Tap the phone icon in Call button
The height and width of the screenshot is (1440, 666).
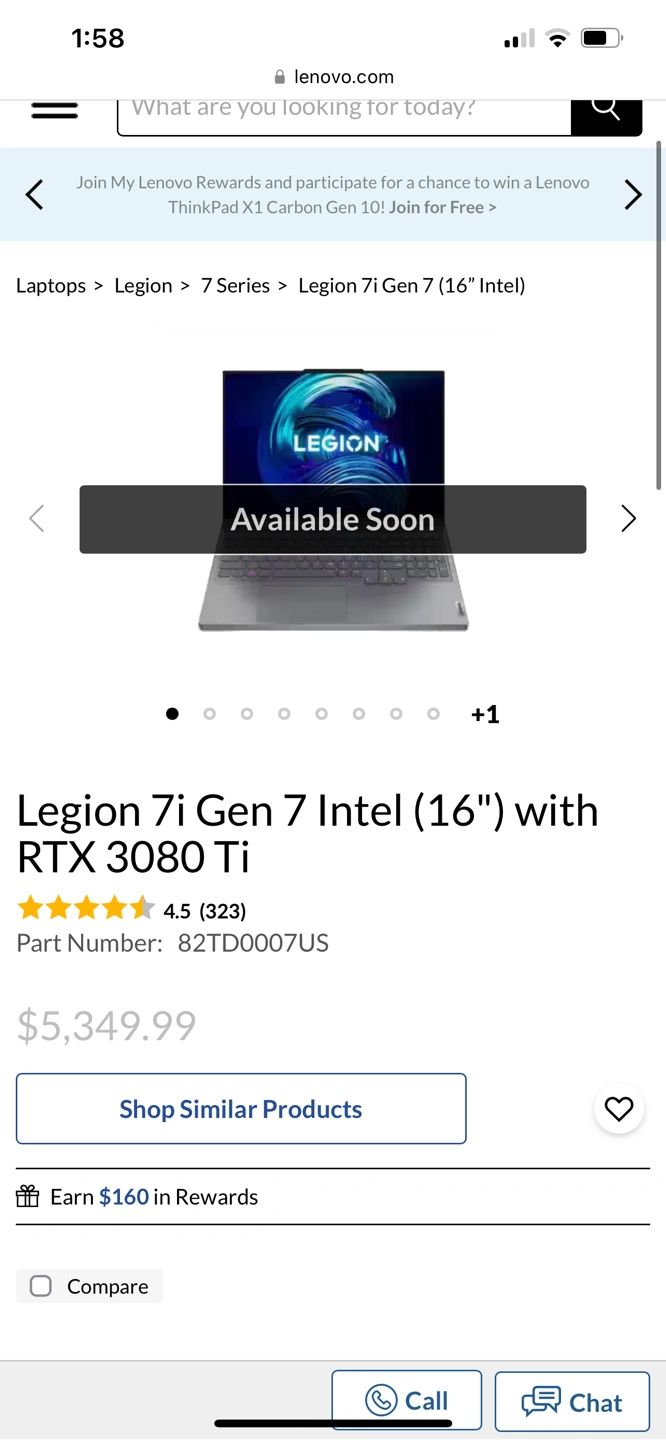pos(381,1400)
